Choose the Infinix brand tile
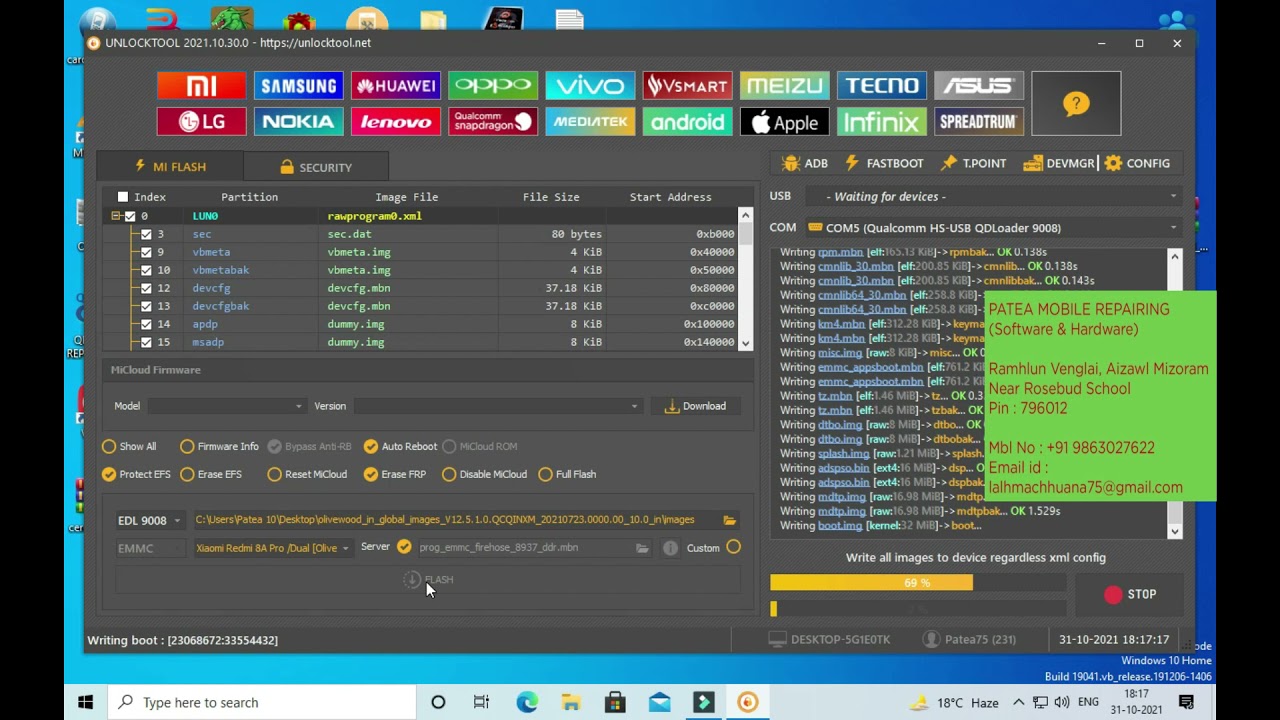This screenshot has width=1280, height=720. (881, 122)
